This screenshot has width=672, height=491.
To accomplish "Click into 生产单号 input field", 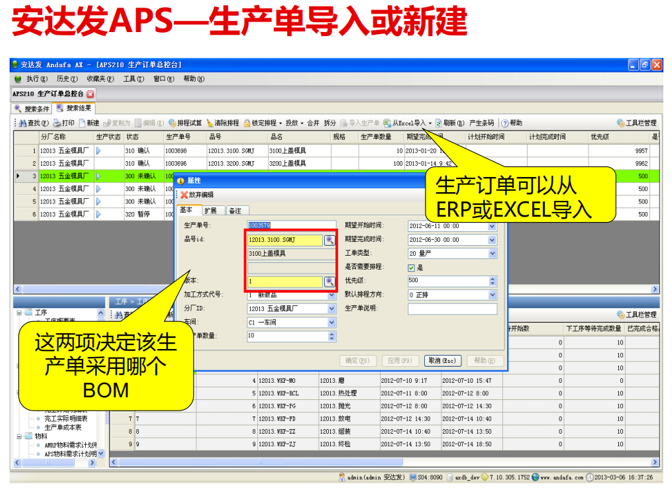I will tap(291, 225).
